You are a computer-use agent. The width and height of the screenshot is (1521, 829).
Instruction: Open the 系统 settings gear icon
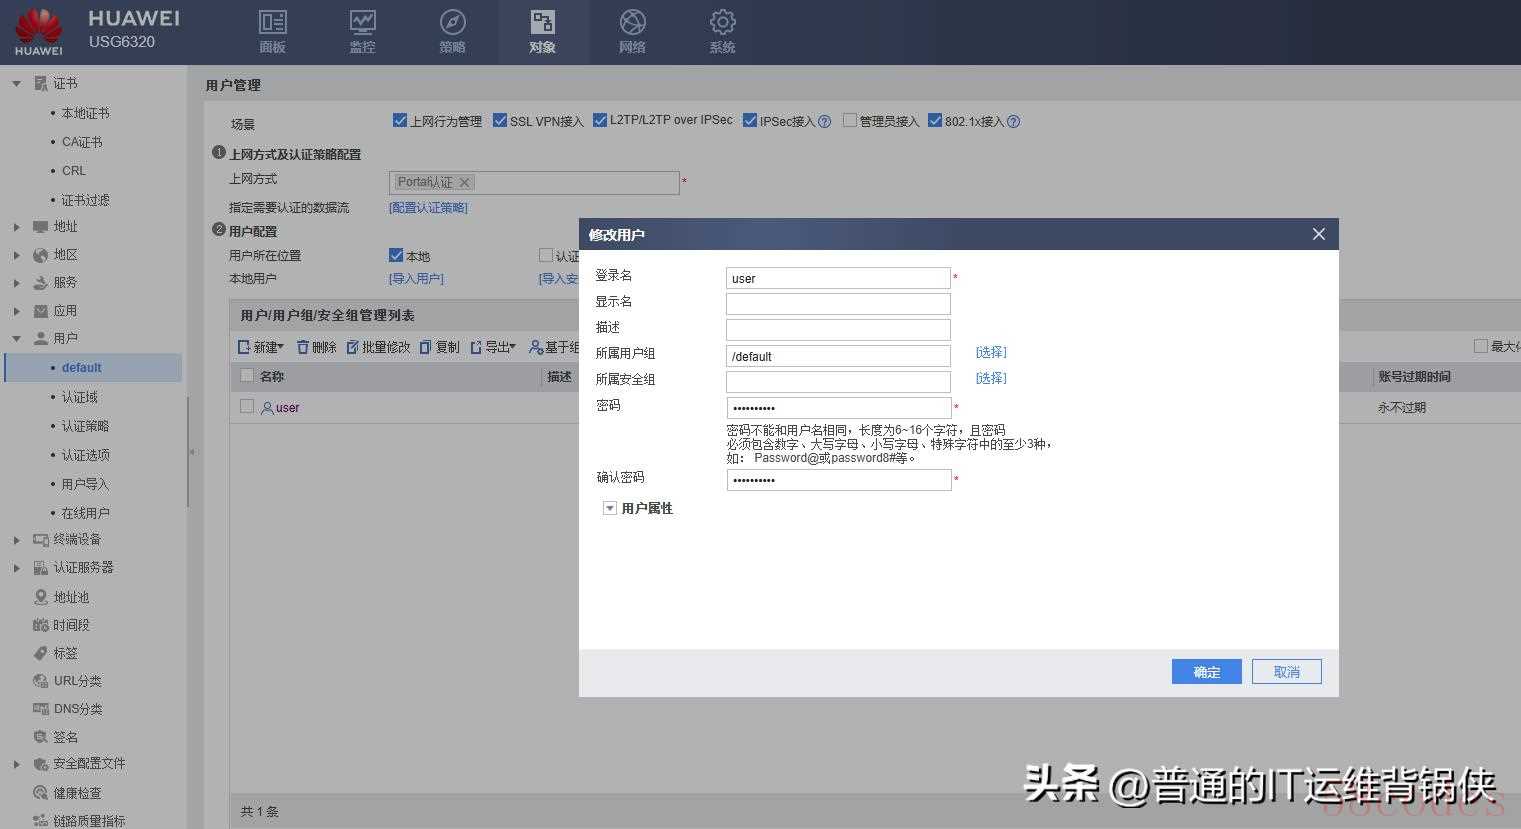[x=722, y=23]
